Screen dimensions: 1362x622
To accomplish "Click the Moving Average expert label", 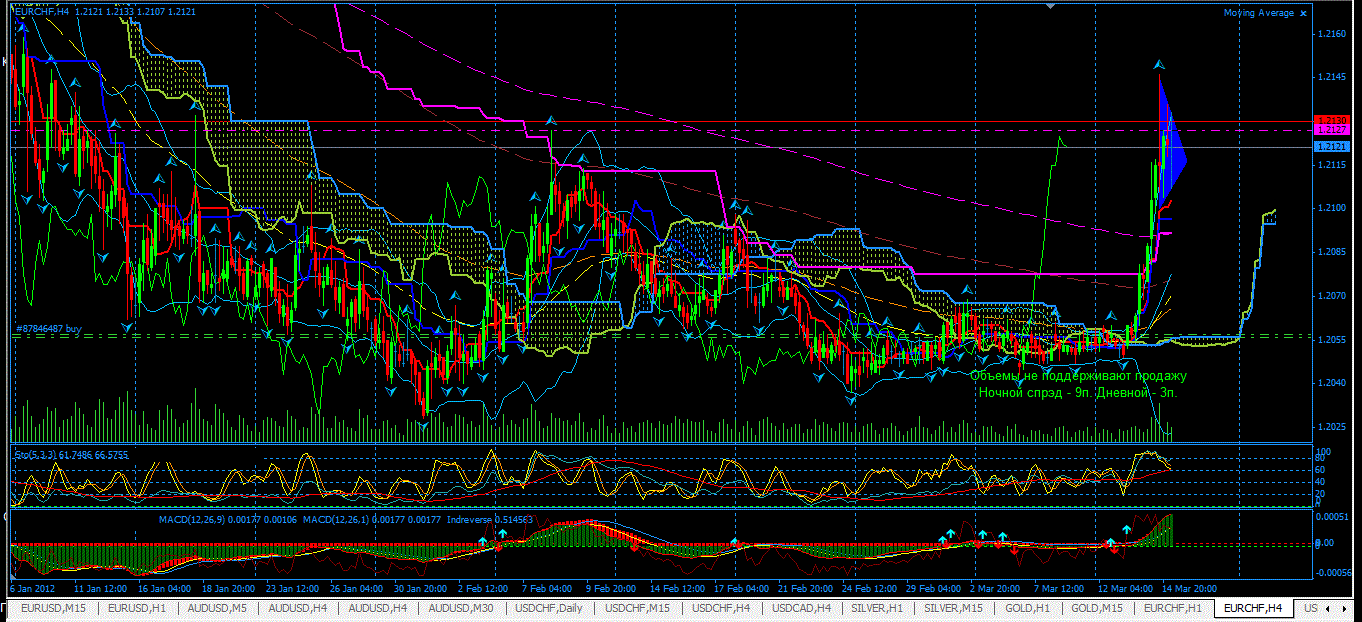I will point(1259,13).
